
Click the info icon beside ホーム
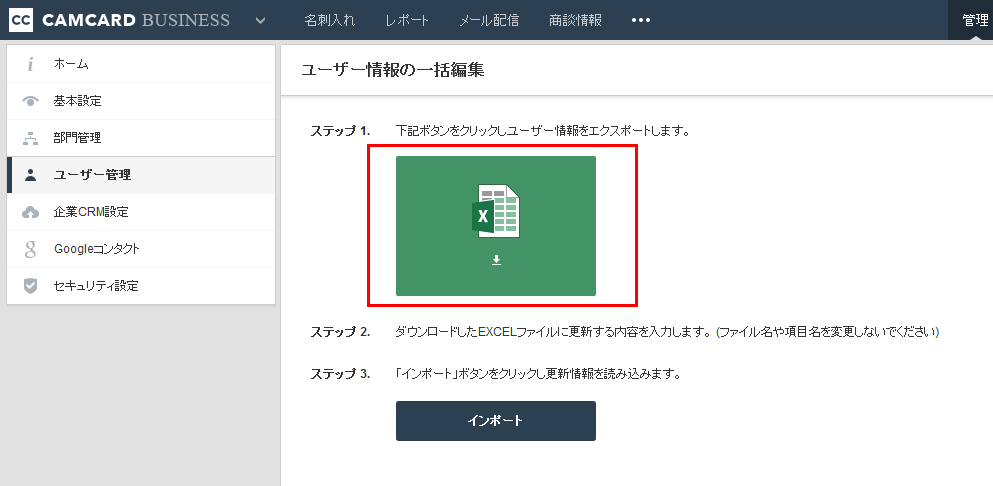coord(30,64)
